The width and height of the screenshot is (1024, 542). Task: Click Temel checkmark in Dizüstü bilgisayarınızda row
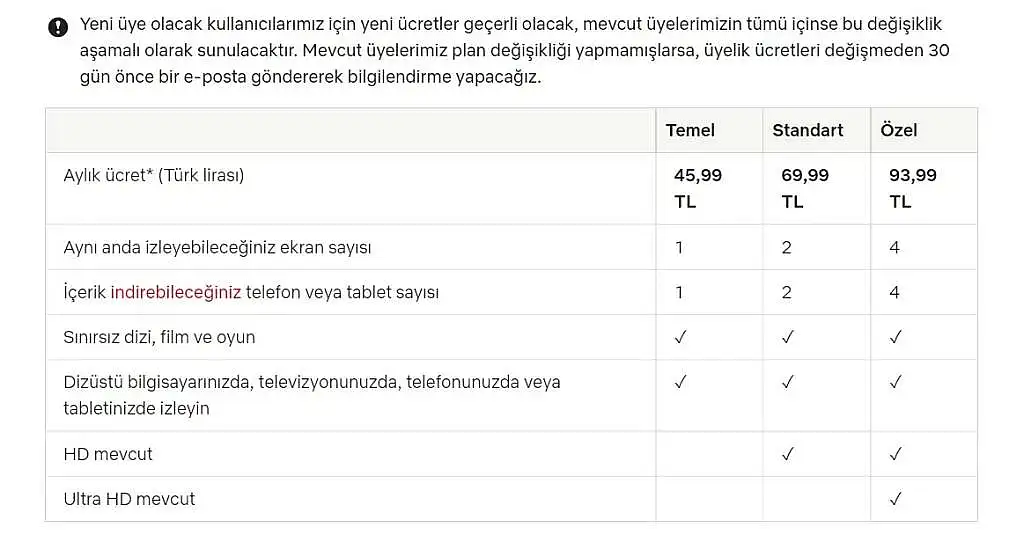pyautogui.click(x=680, y=381)
